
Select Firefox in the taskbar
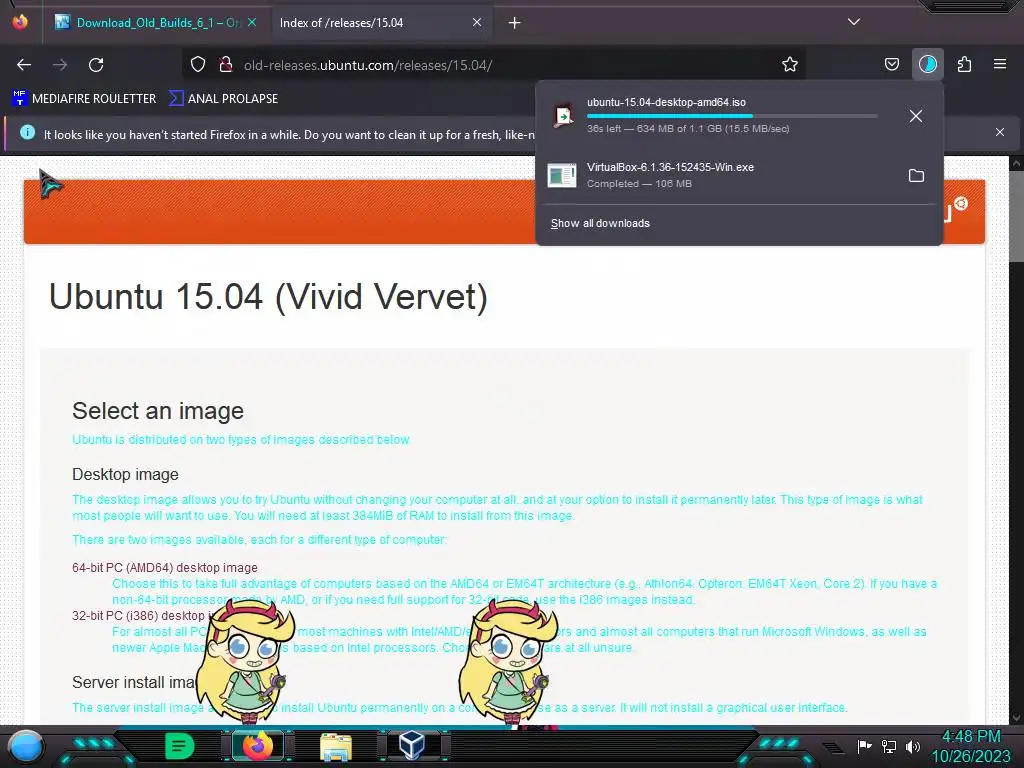click(258, 746)
